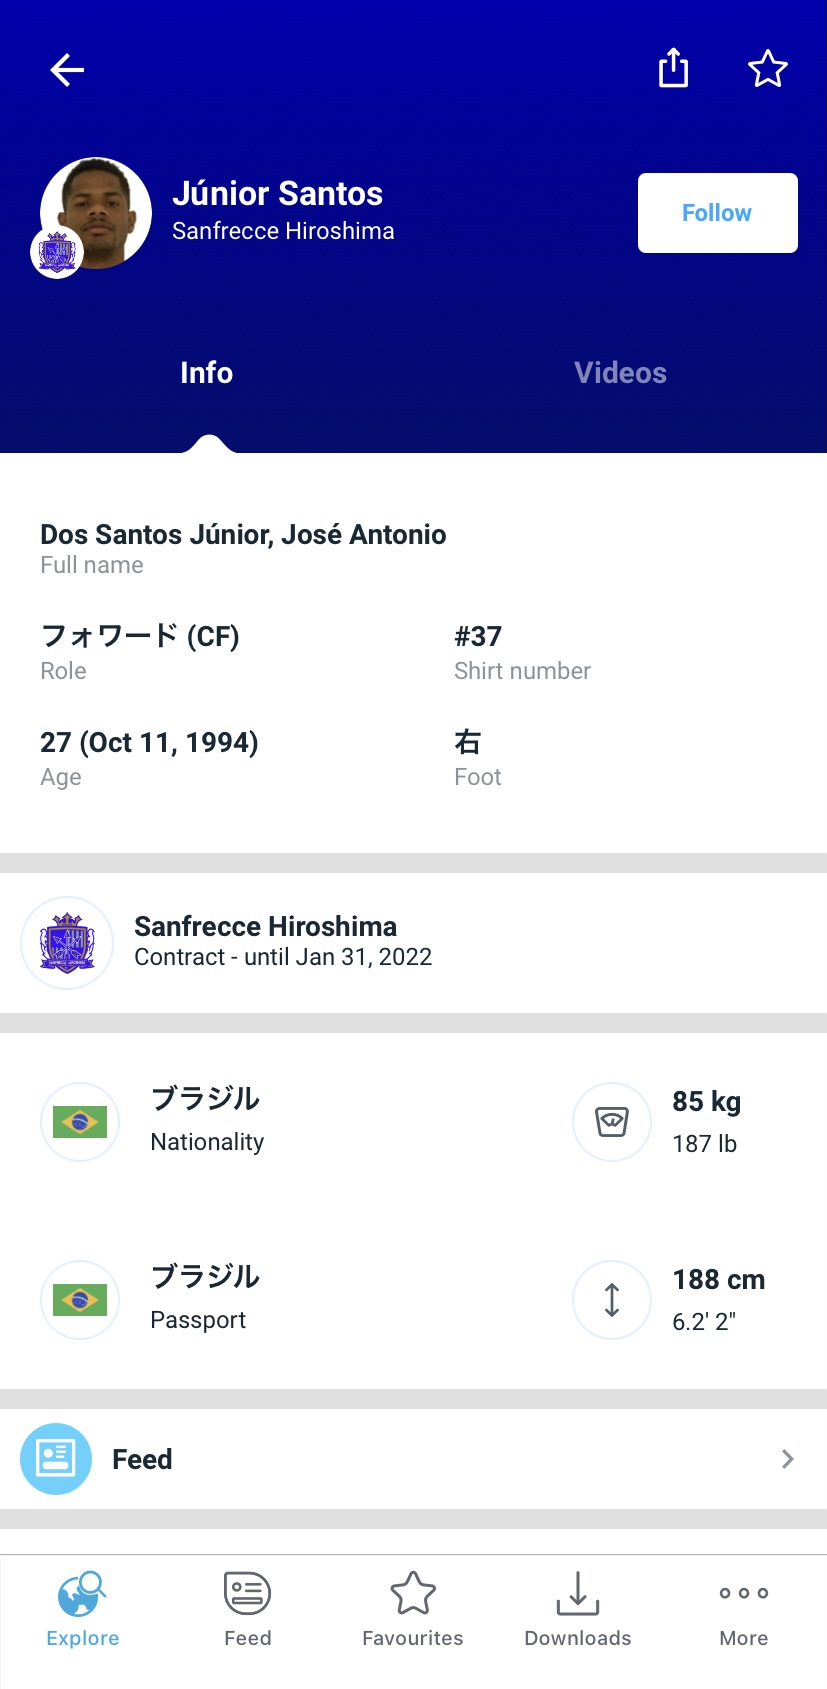Expand the Feed row chevron
Screen dimensions: 827x1689
(x=788, y=1459)
